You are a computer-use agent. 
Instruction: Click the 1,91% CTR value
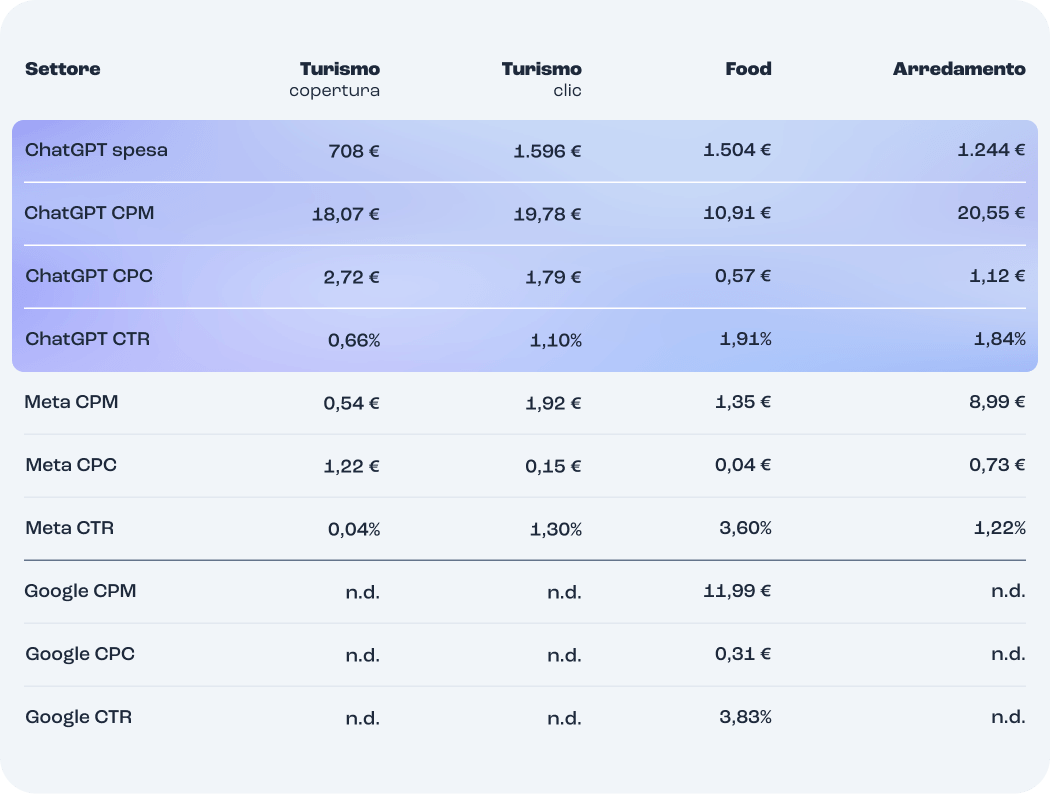coord(746,339)
